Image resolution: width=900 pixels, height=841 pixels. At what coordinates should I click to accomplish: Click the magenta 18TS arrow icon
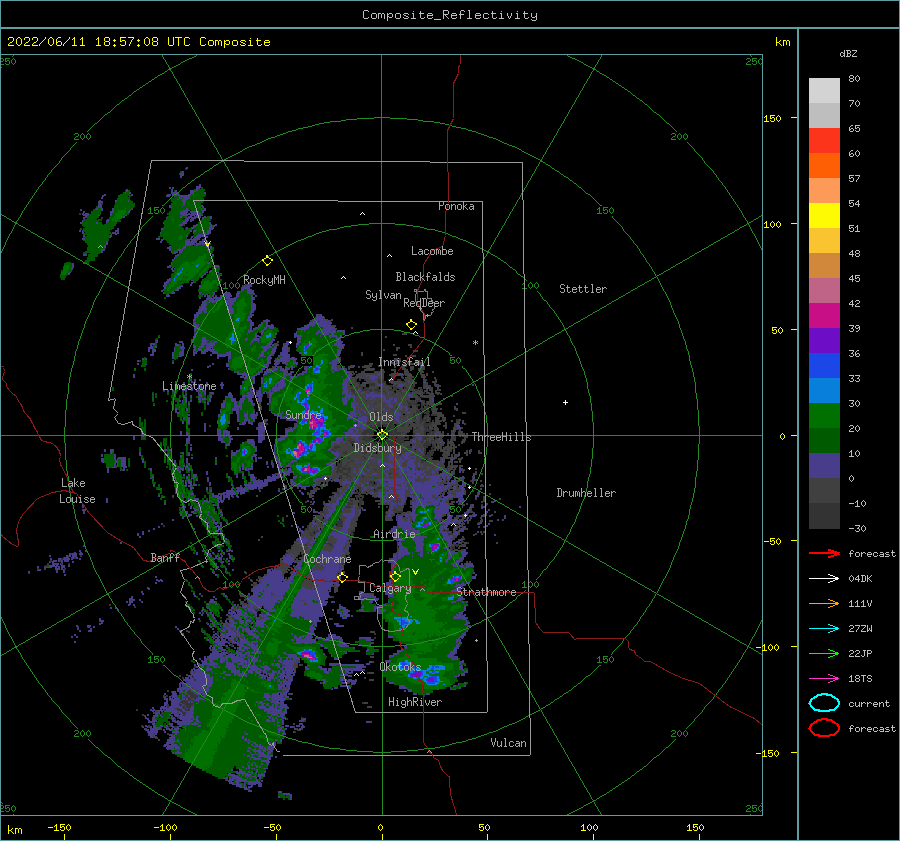pos(824,679)
